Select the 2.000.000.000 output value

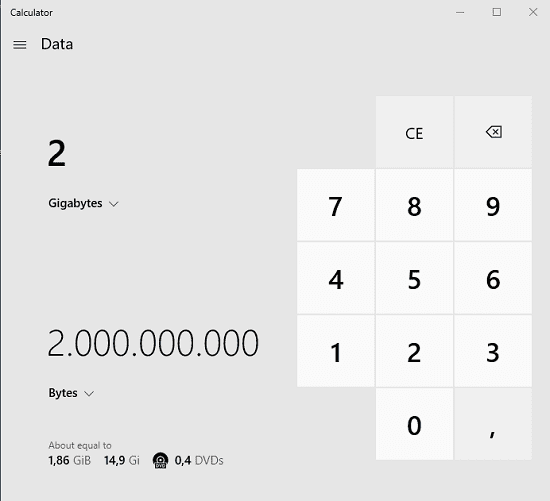[153, 343]
